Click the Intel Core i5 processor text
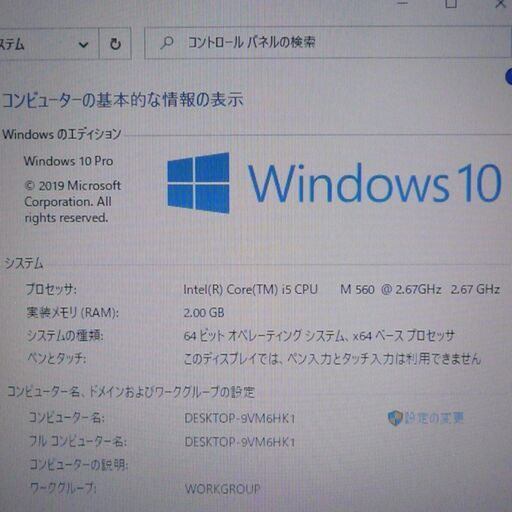This screenshot has width=512, height=512. tap(342, 289)
